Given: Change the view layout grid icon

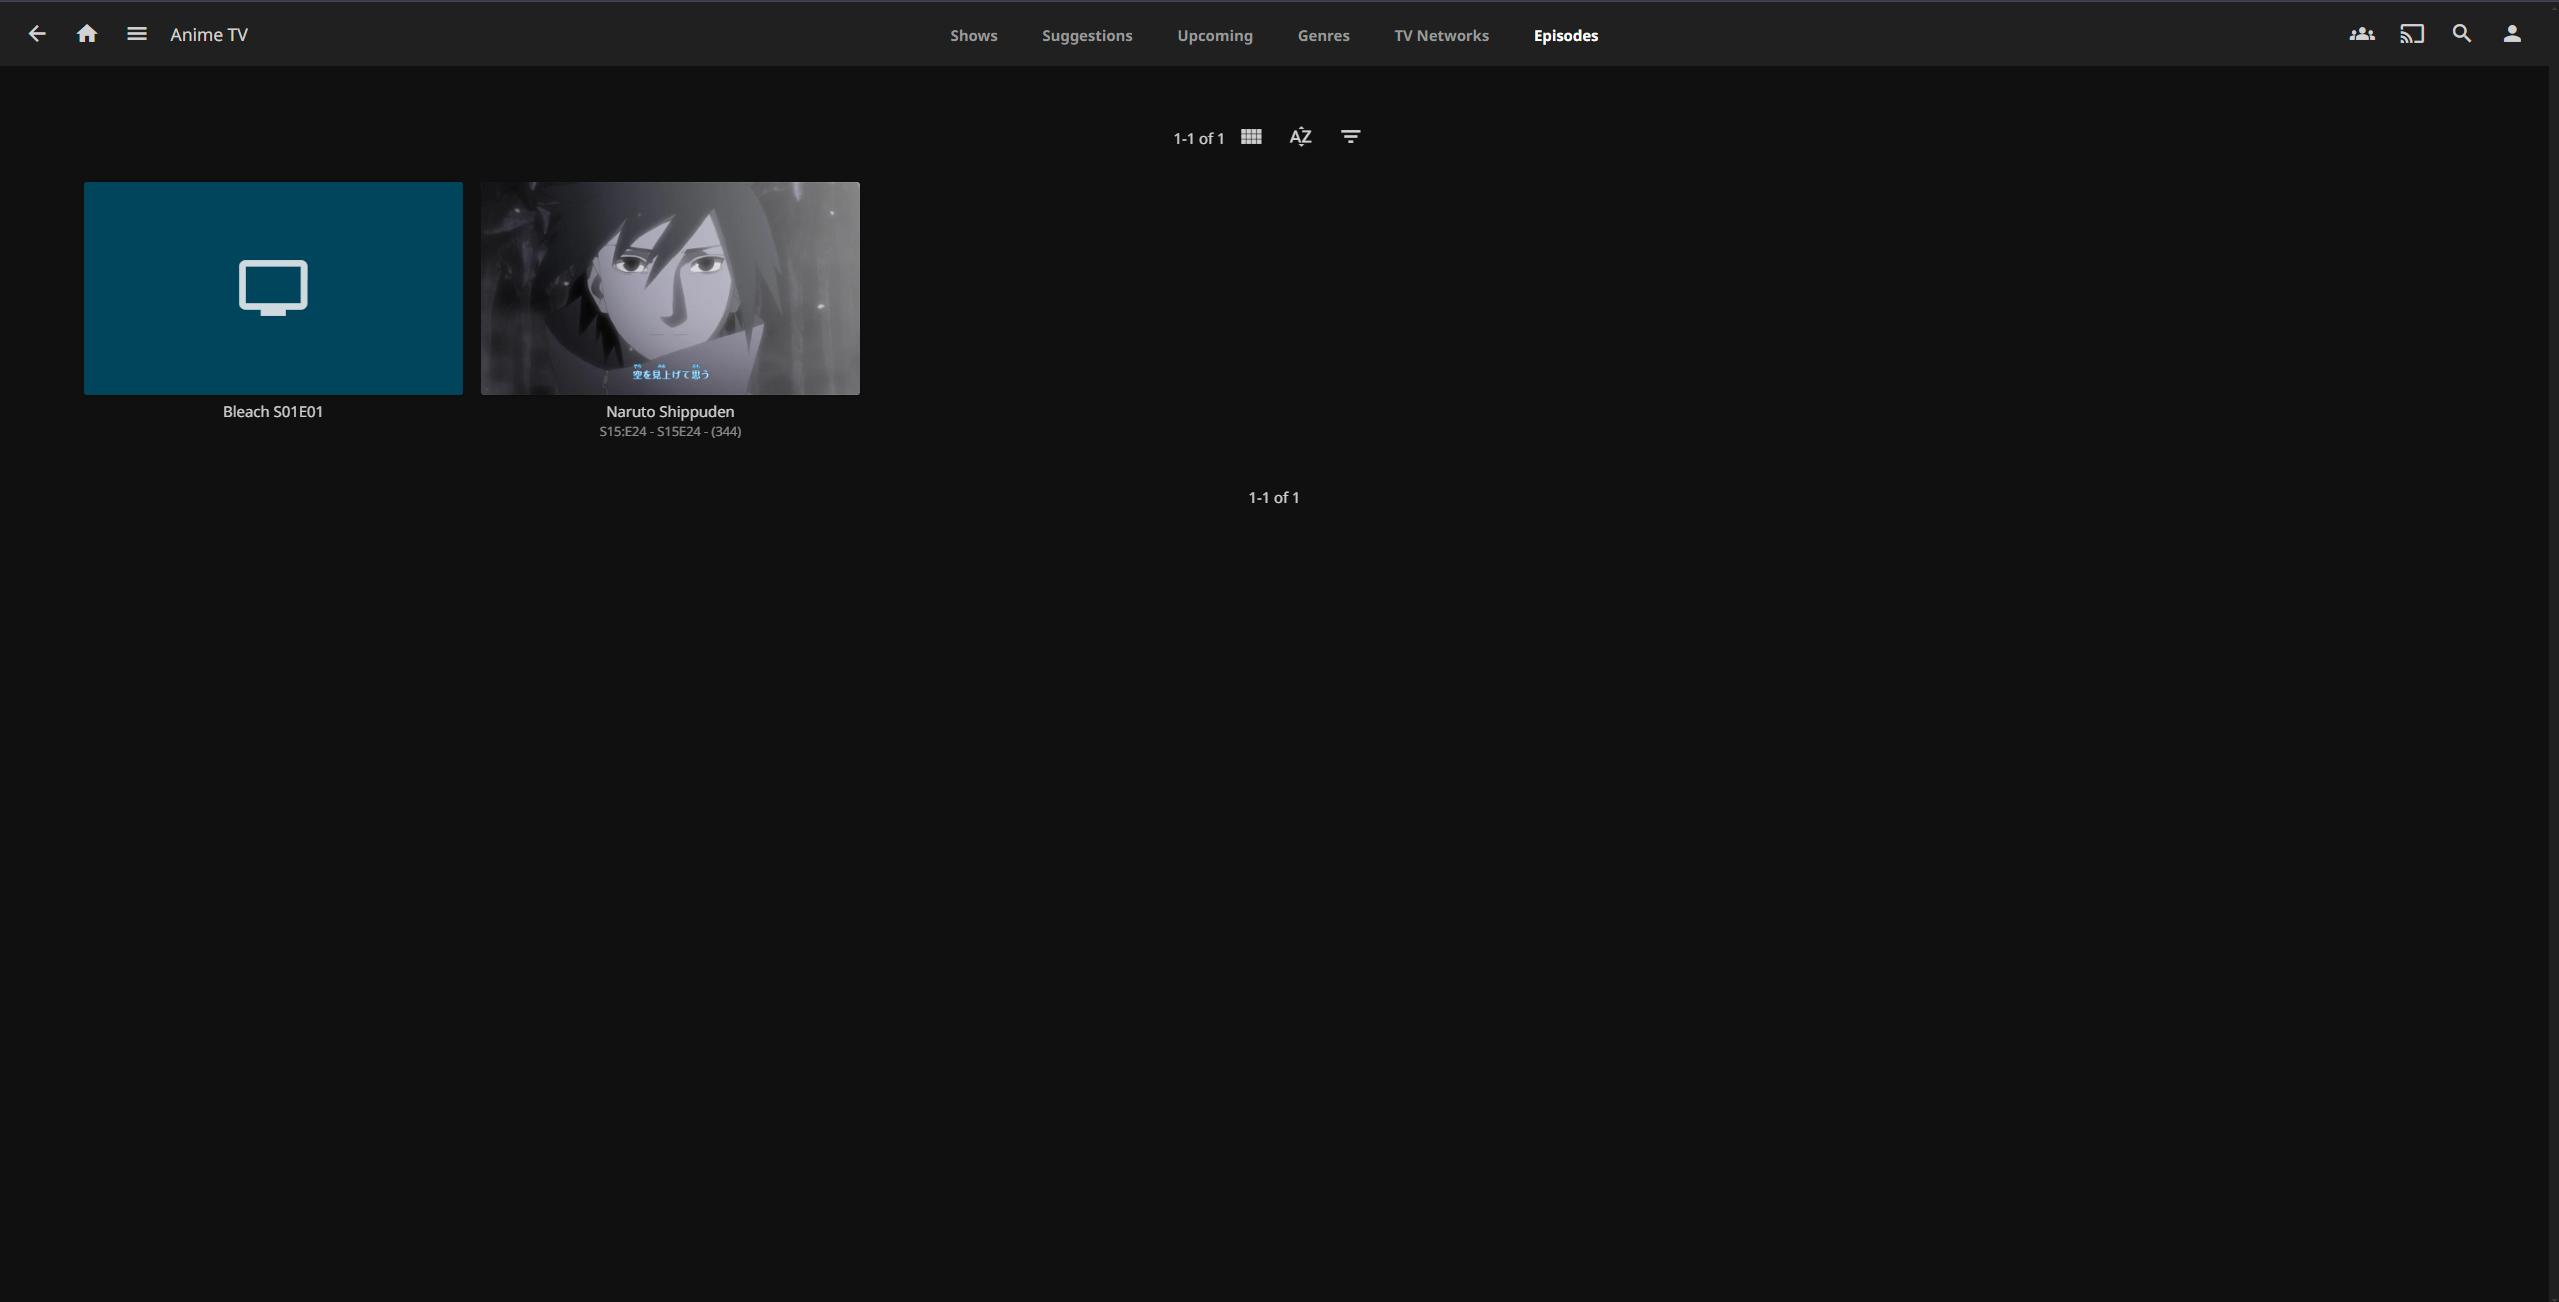Looking at the screenshot, I should point(1251,137).
